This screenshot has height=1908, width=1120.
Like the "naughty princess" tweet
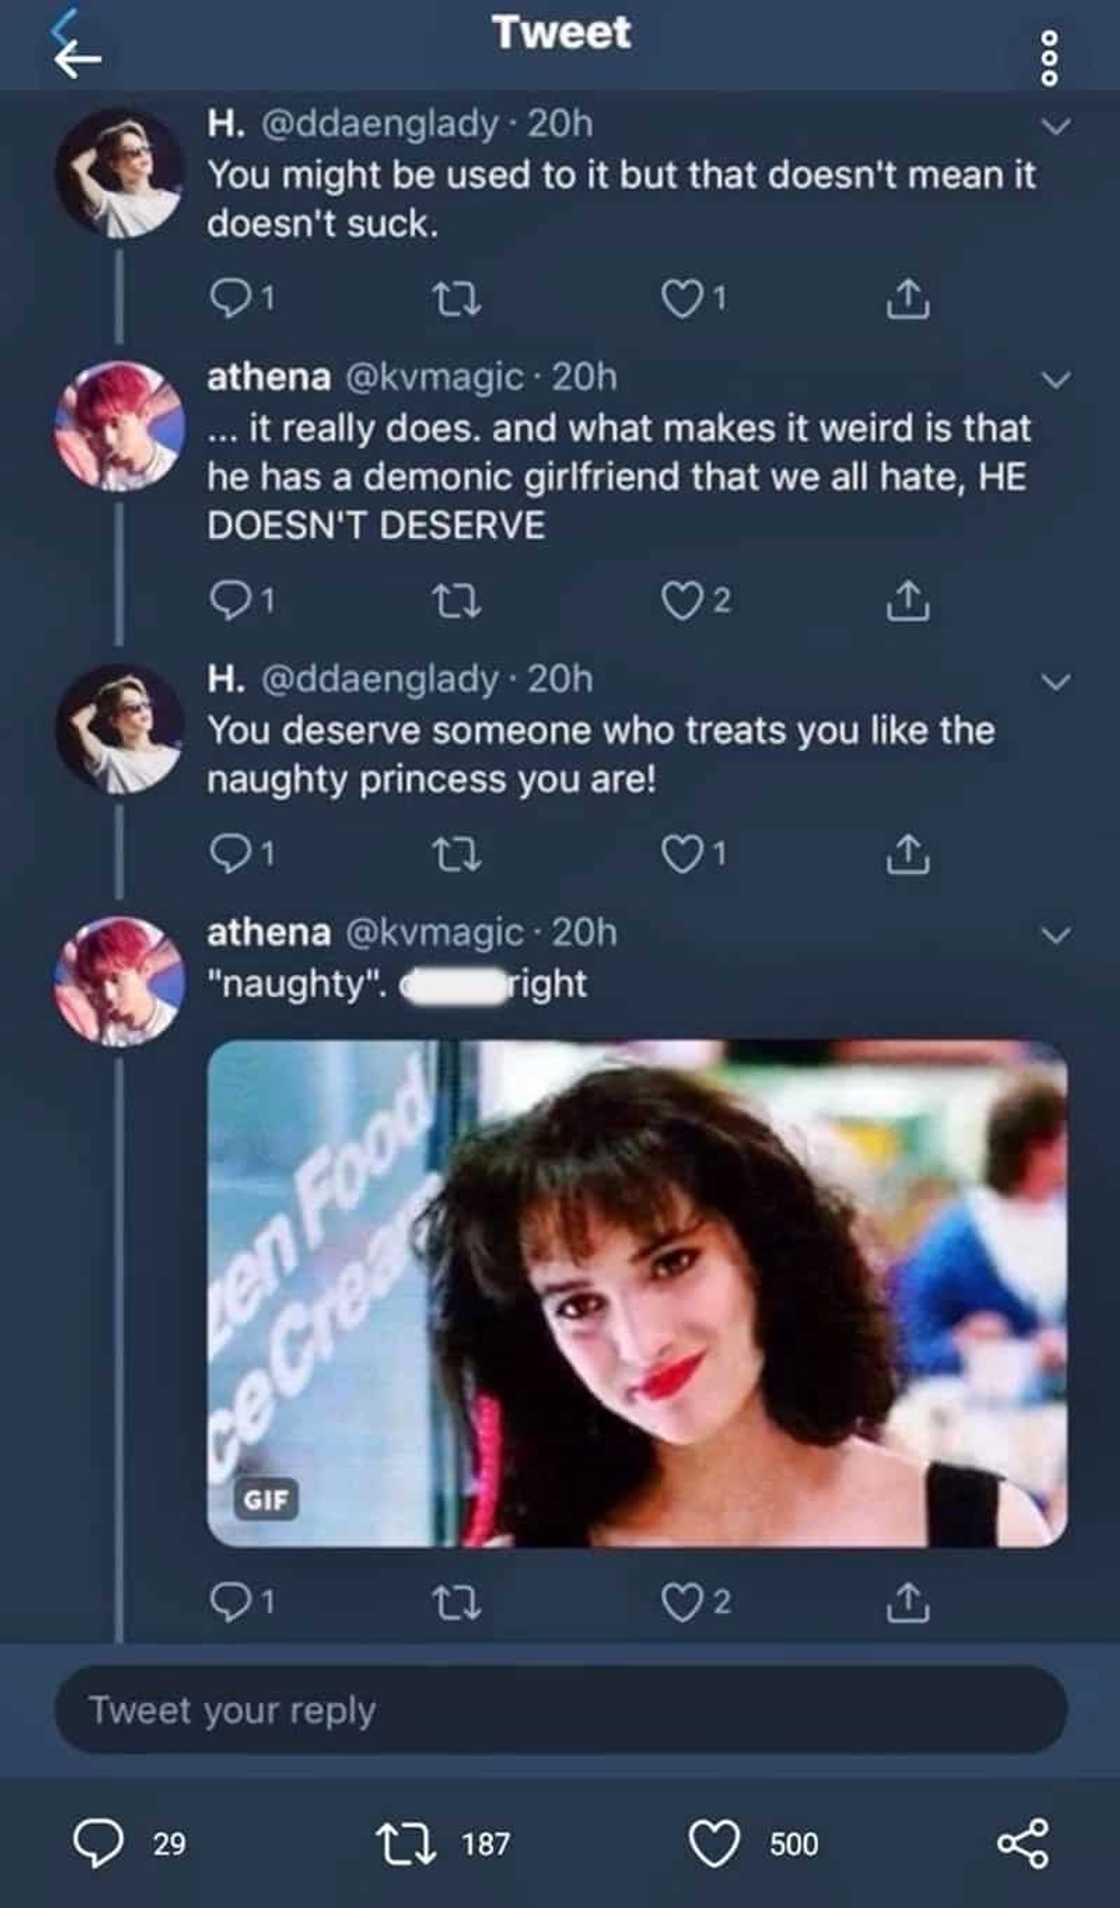684,853
